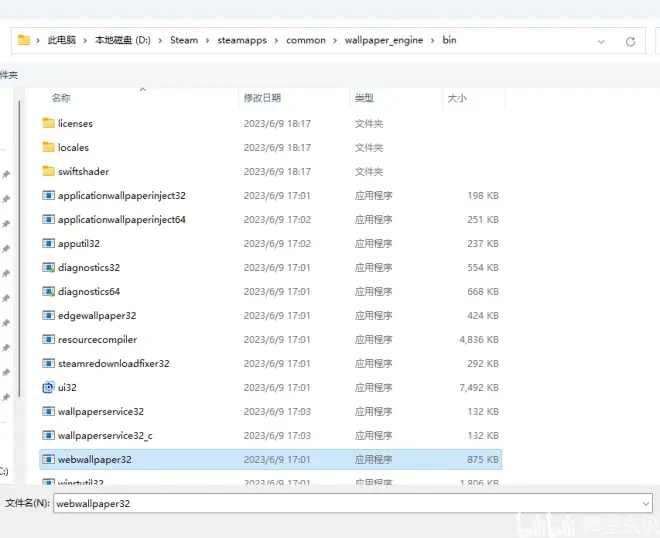Screen dimensions: 660x538
Task: Click the applicationwallpaperinject64 program icon
Action: [48, 219]
